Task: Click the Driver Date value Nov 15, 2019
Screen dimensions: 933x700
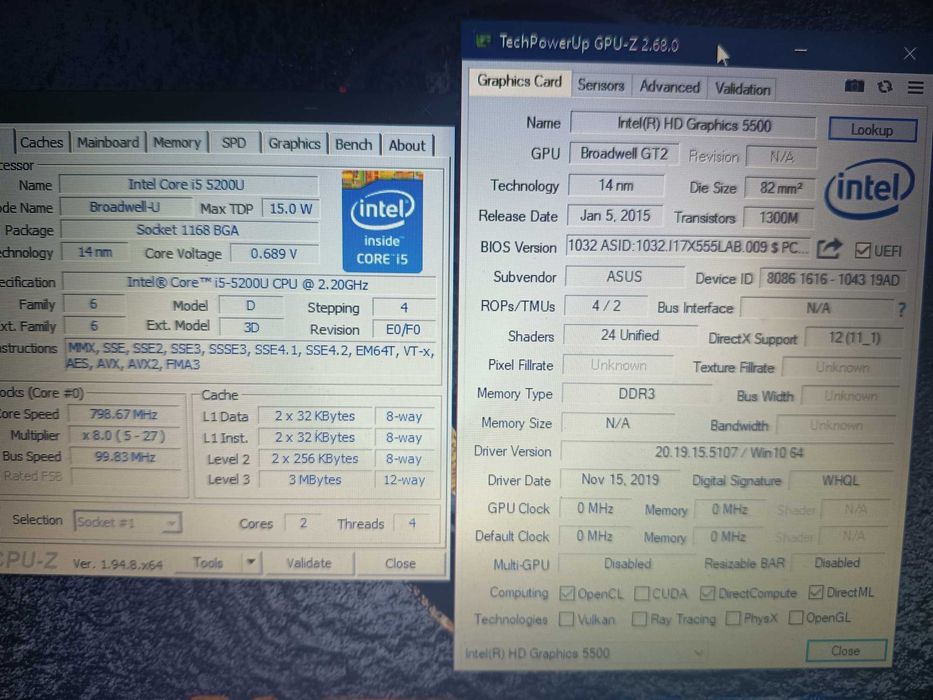Action: (x=620, y=480)
